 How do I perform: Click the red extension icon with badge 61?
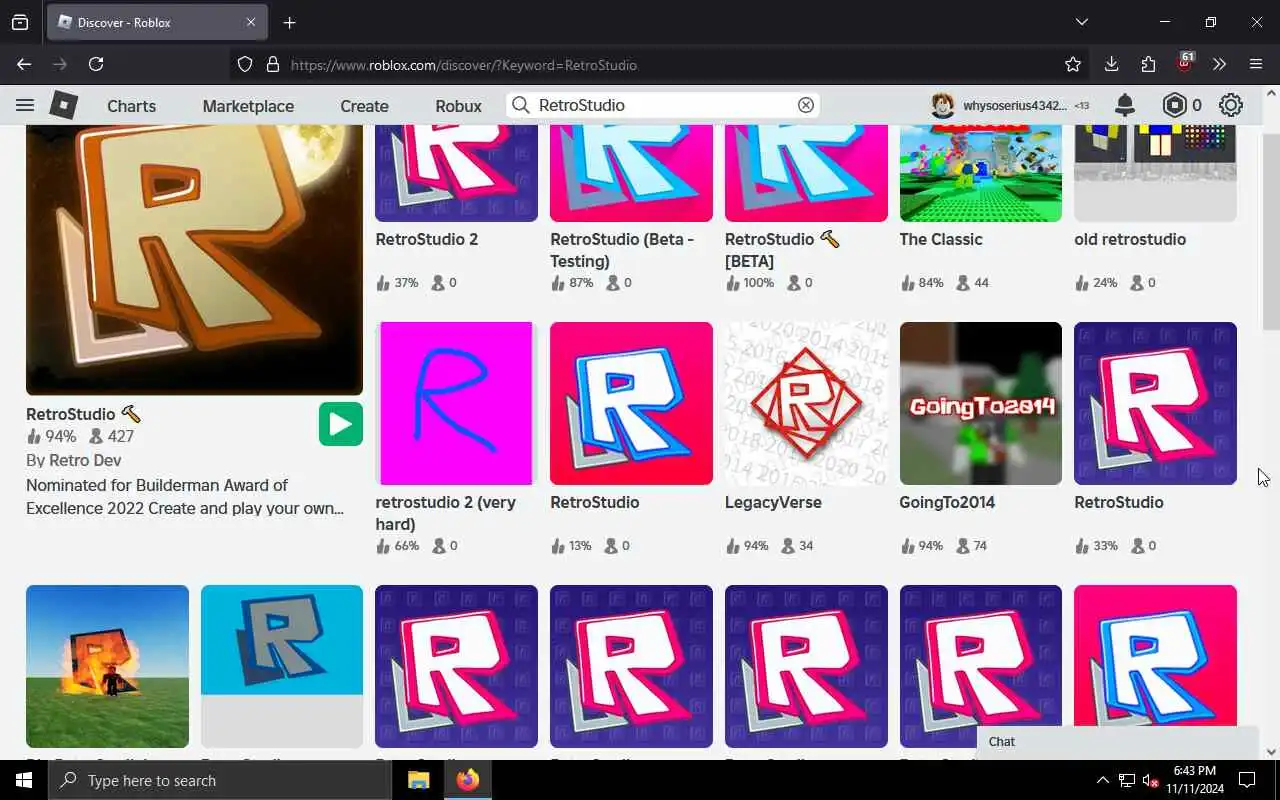tap(1185, 63)
